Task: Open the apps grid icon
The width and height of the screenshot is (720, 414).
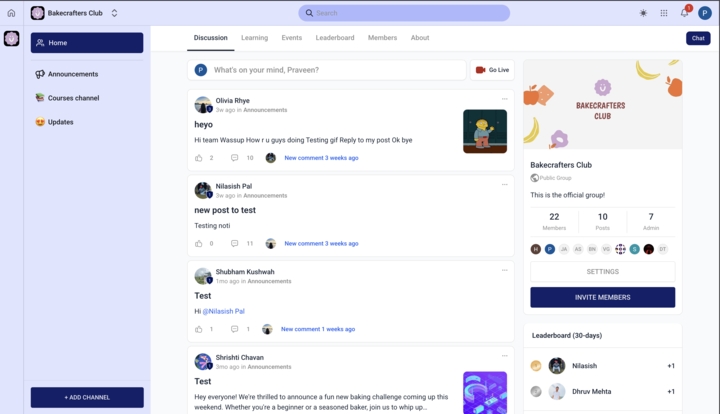Action: click(664, 13)
